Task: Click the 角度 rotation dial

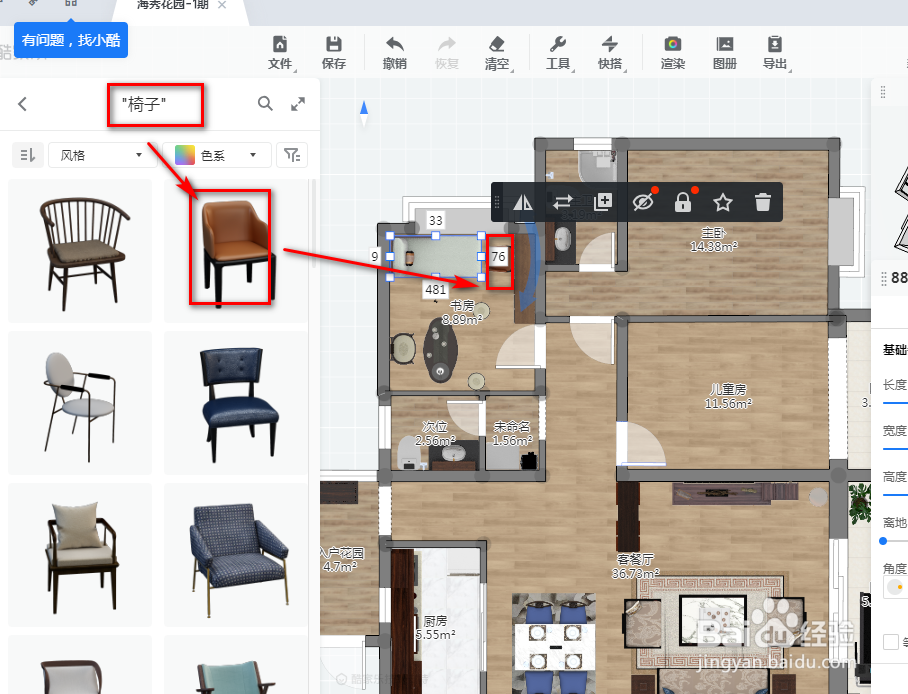Action: (895, 587)
